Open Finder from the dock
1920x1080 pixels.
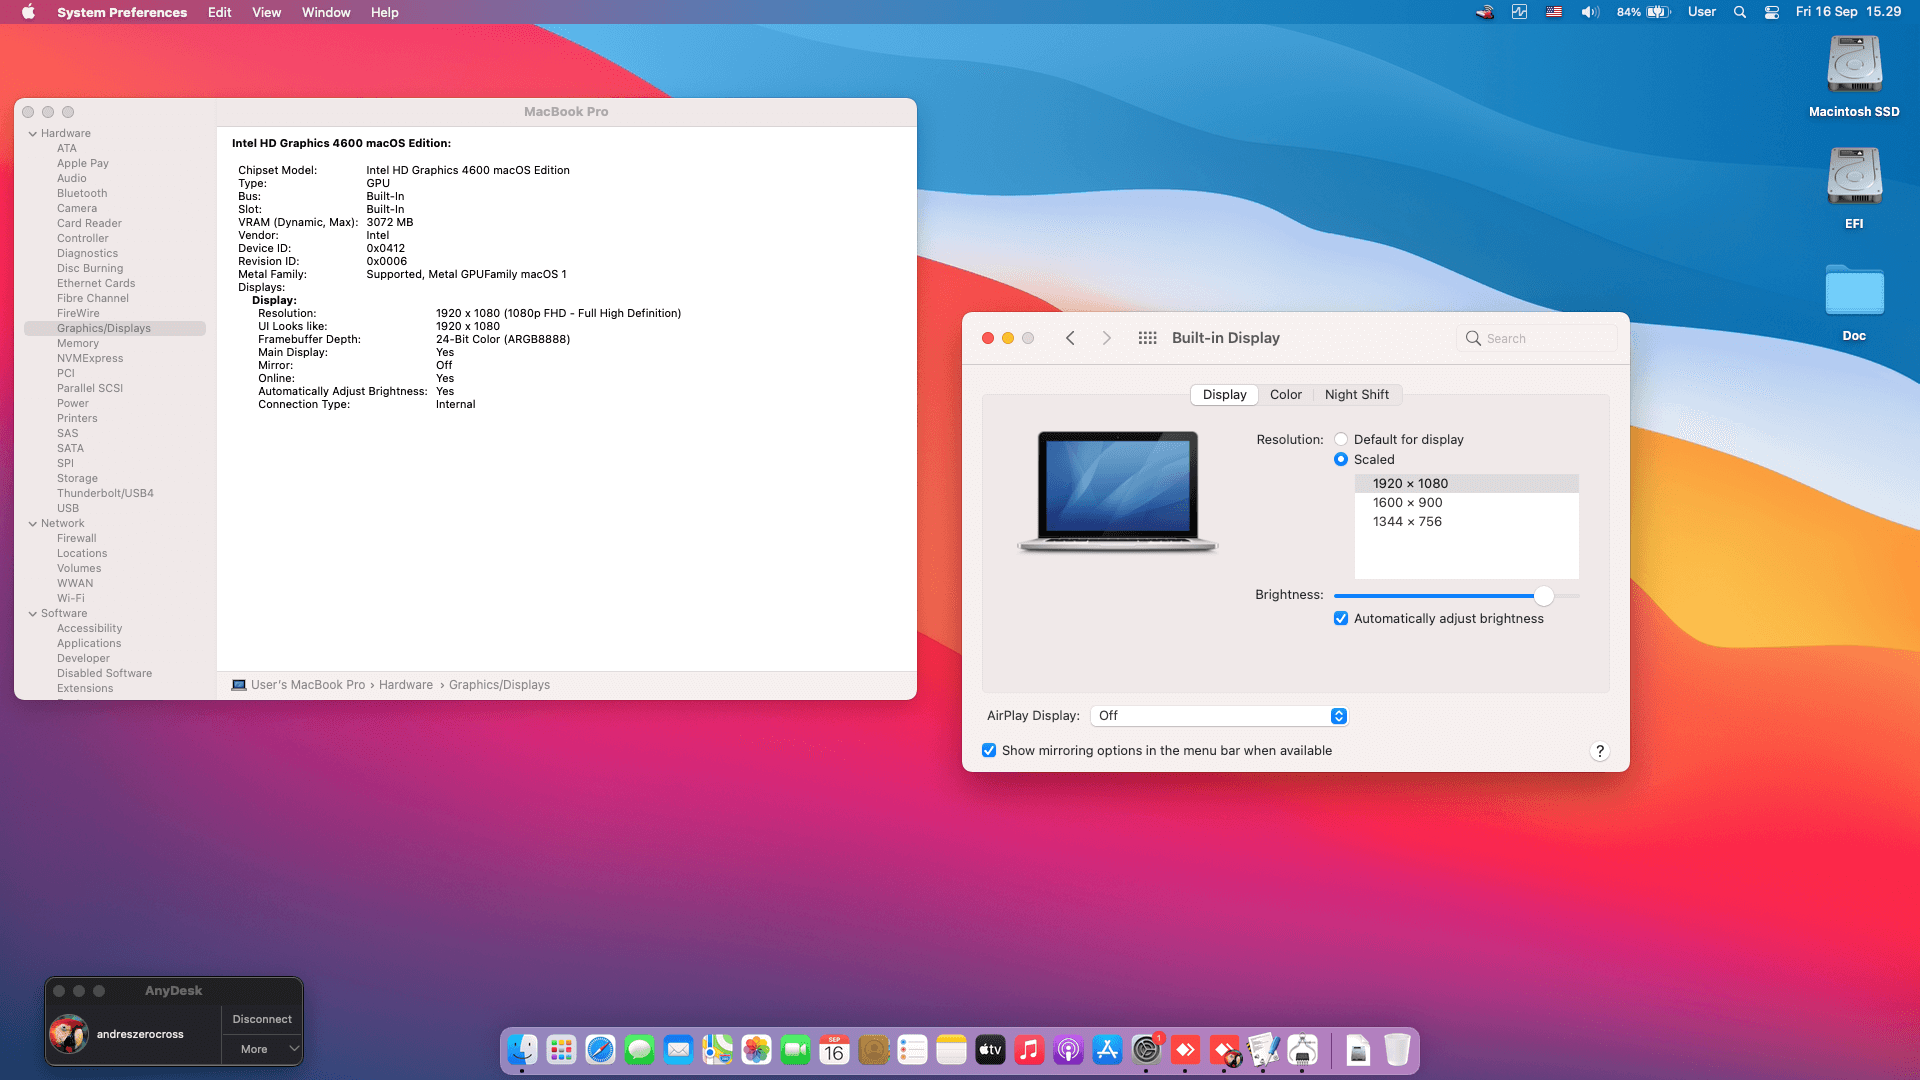point(522,1050)
